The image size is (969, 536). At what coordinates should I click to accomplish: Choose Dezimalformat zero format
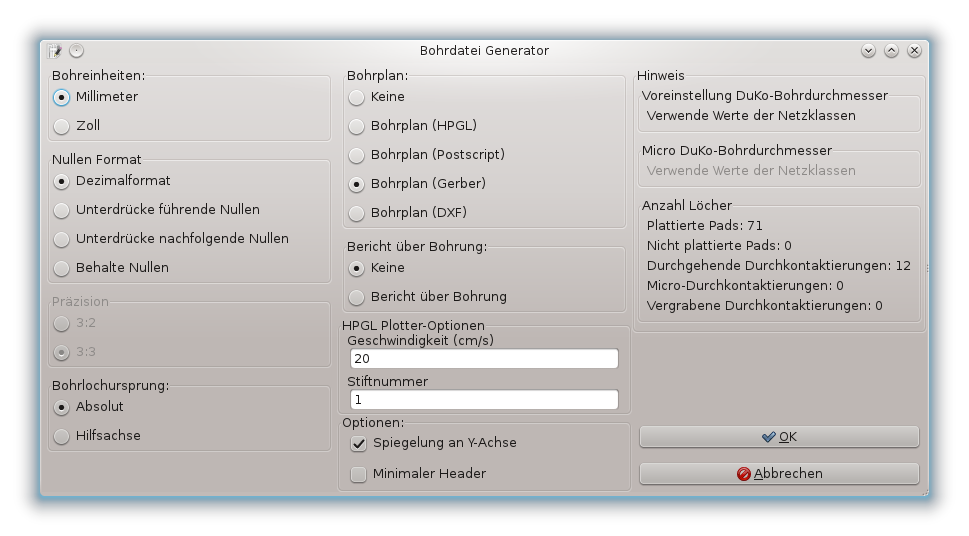112,181
